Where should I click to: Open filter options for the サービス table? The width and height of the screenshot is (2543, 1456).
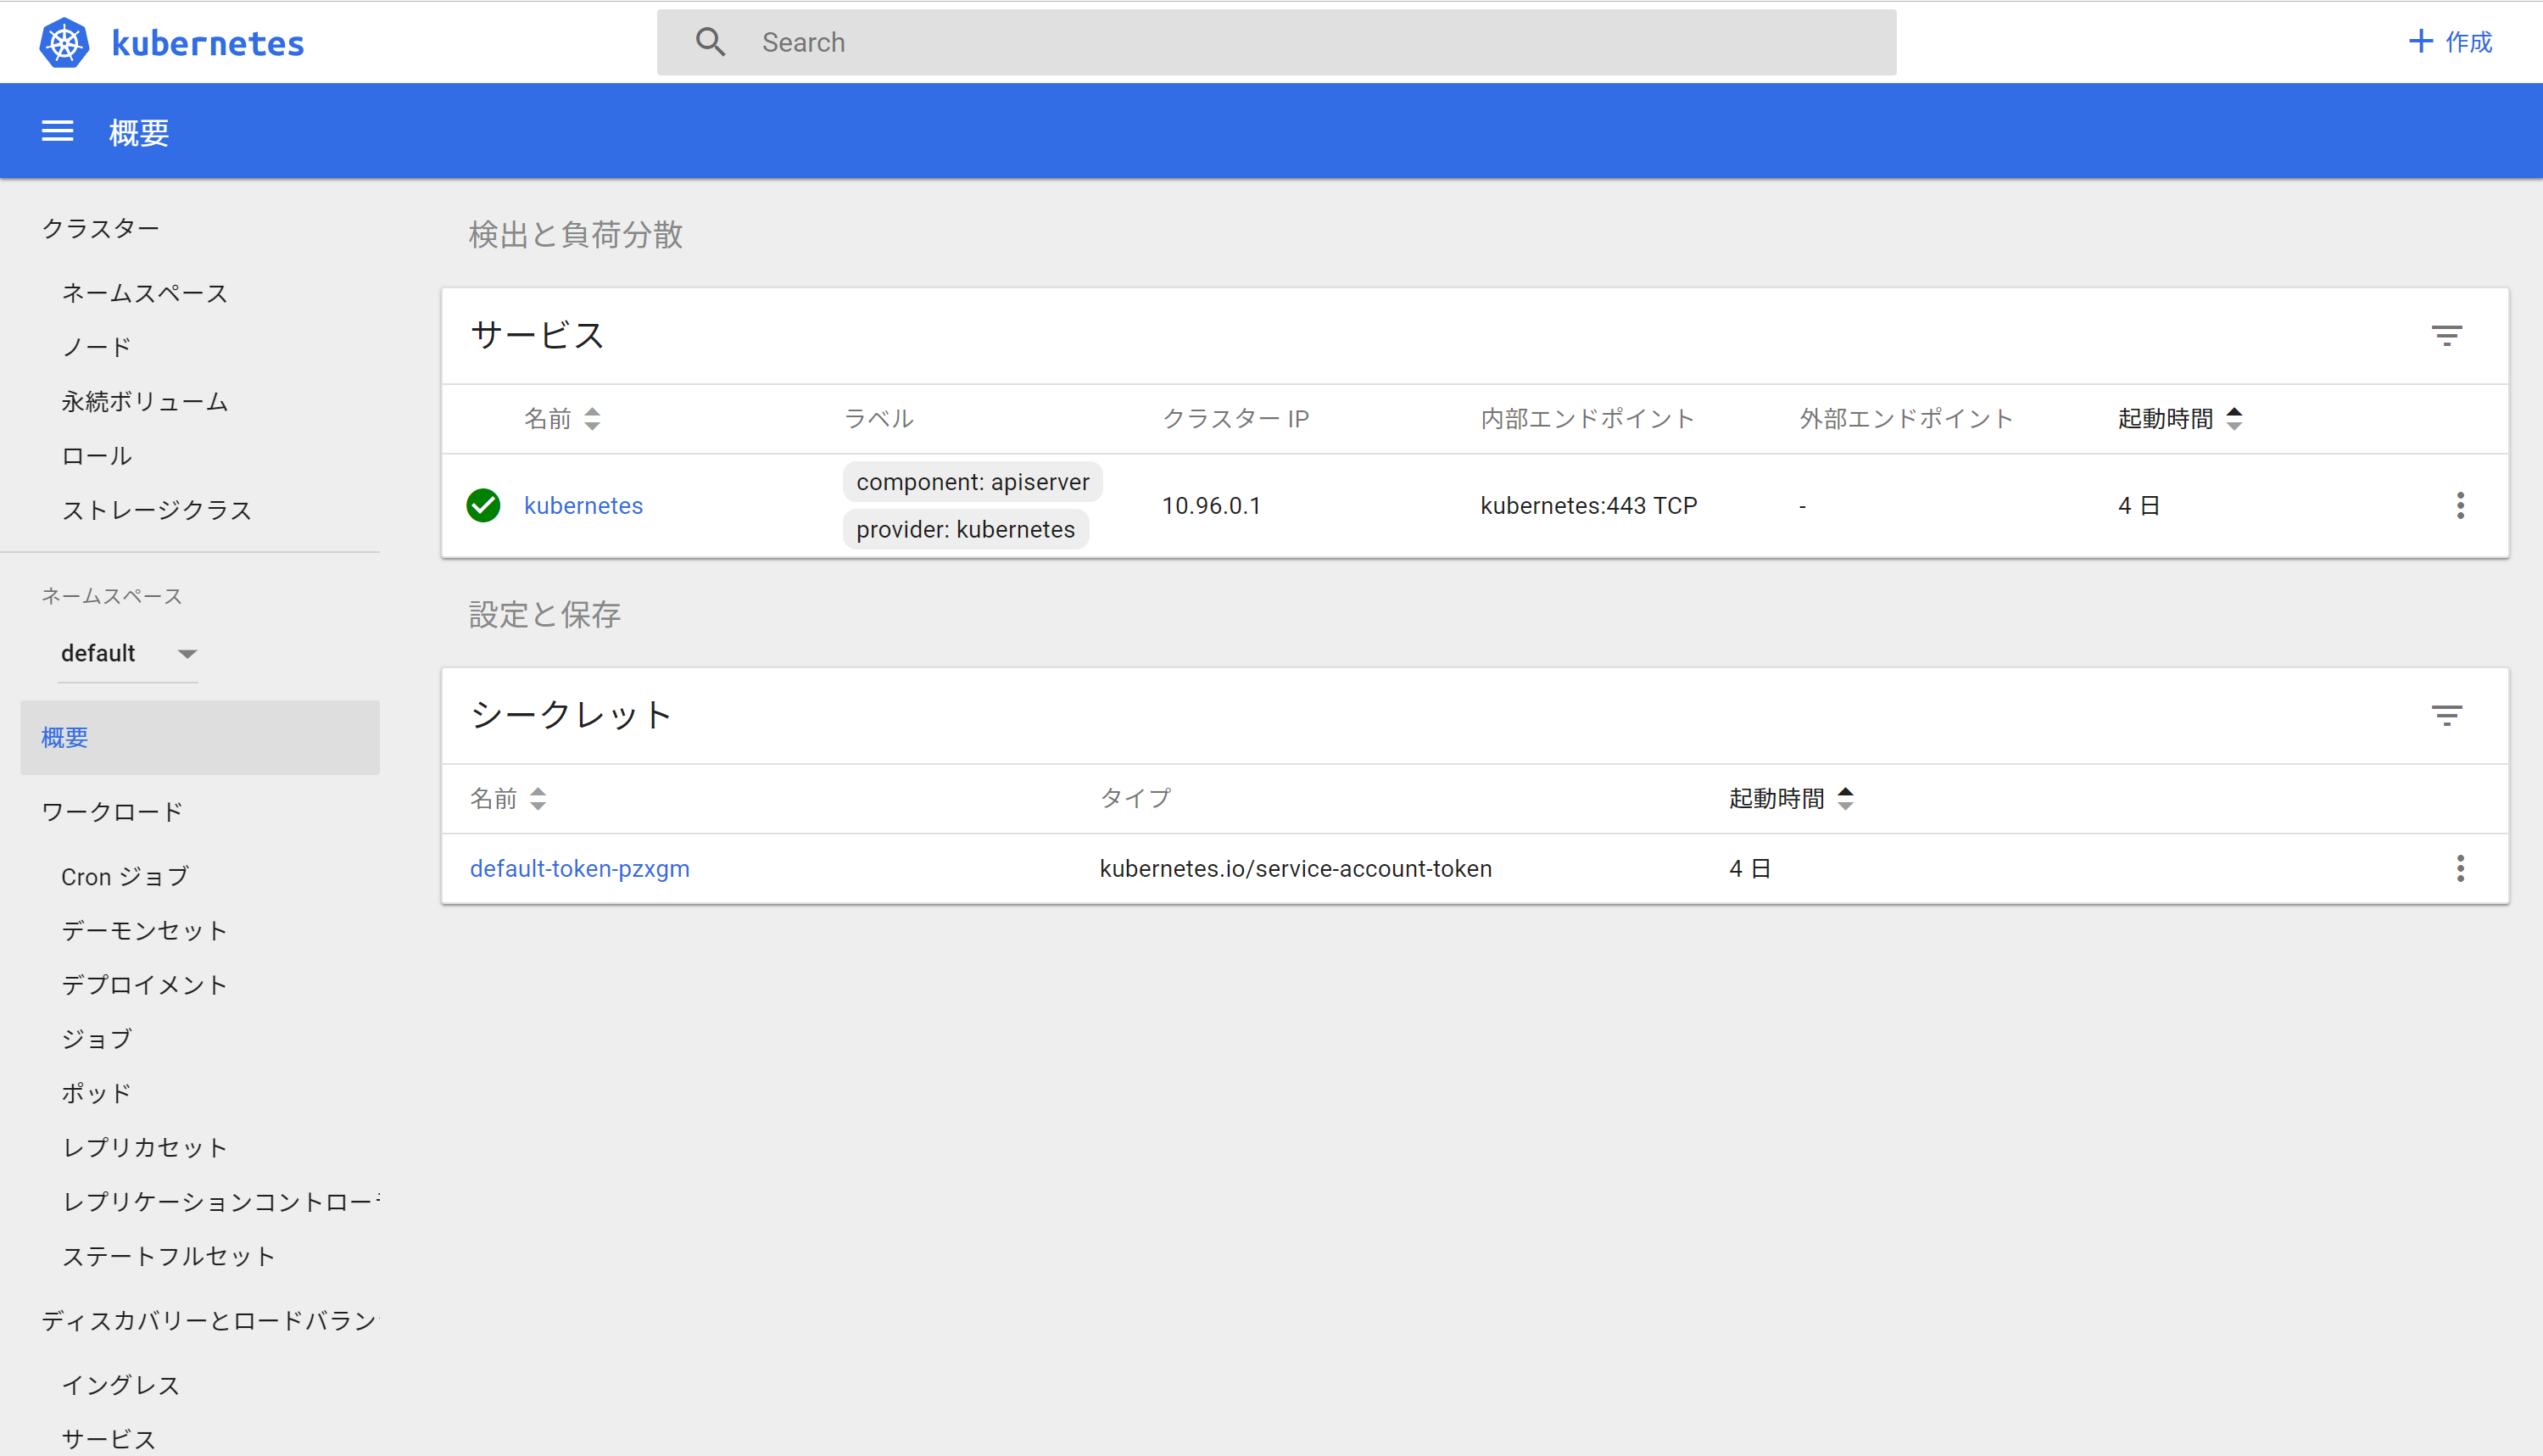click(2447, 335)
